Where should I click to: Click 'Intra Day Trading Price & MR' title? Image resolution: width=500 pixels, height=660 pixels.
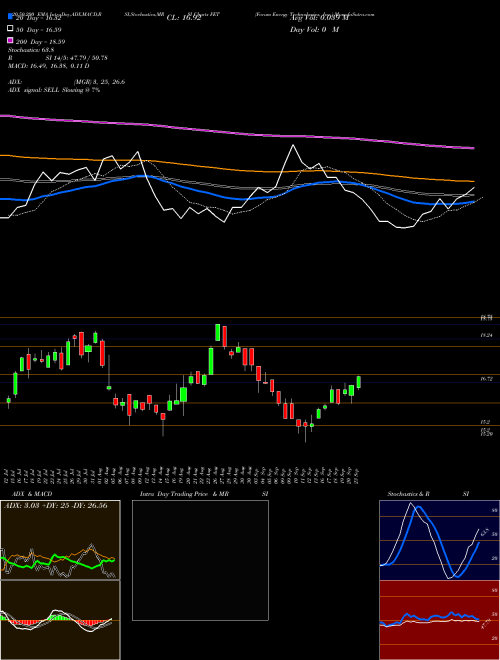click(184, 494)
